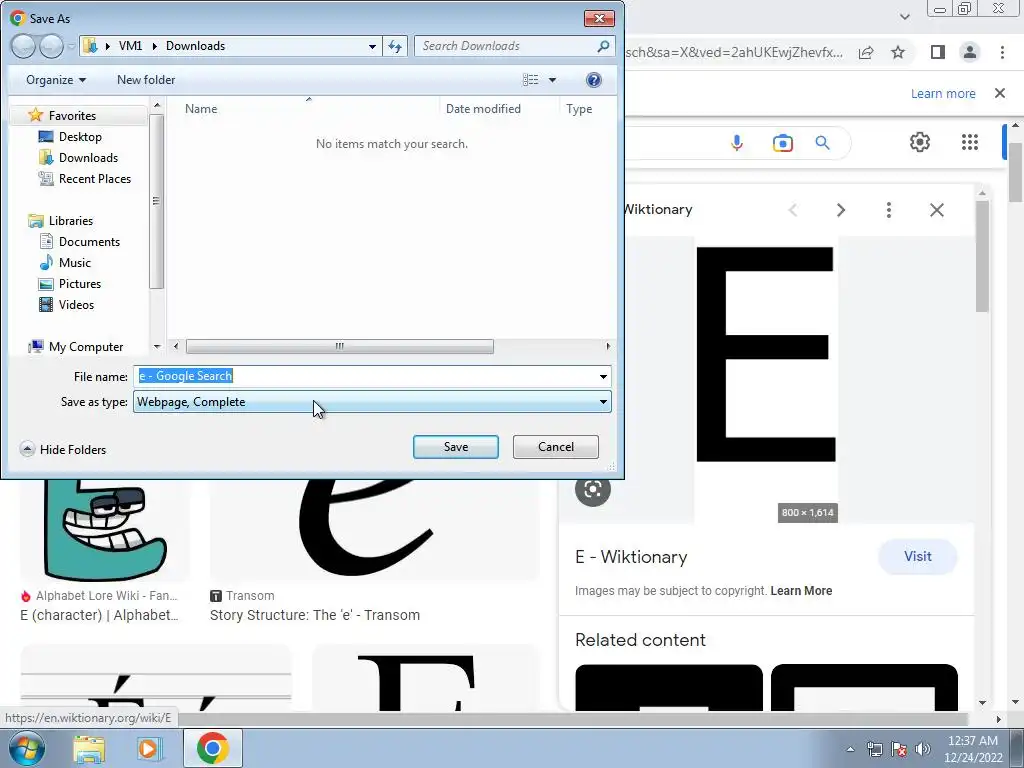Open Documents library
Viewport: 1024px width, 768px height.
click(x=89, y=242)
